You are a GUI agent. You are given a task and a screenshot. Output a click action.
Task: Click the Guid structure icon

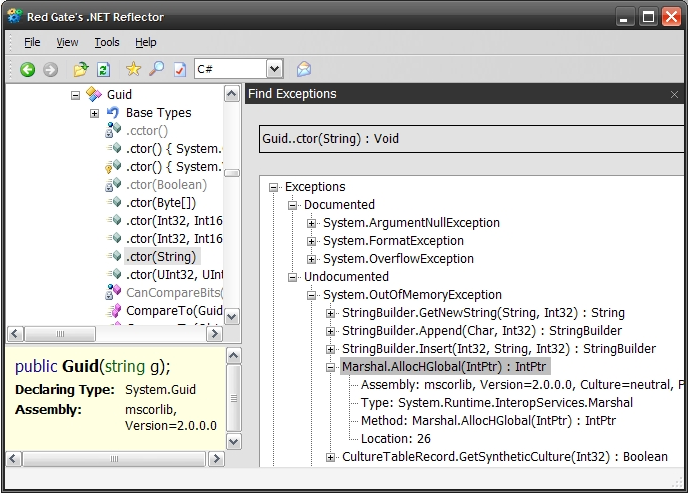94,94
